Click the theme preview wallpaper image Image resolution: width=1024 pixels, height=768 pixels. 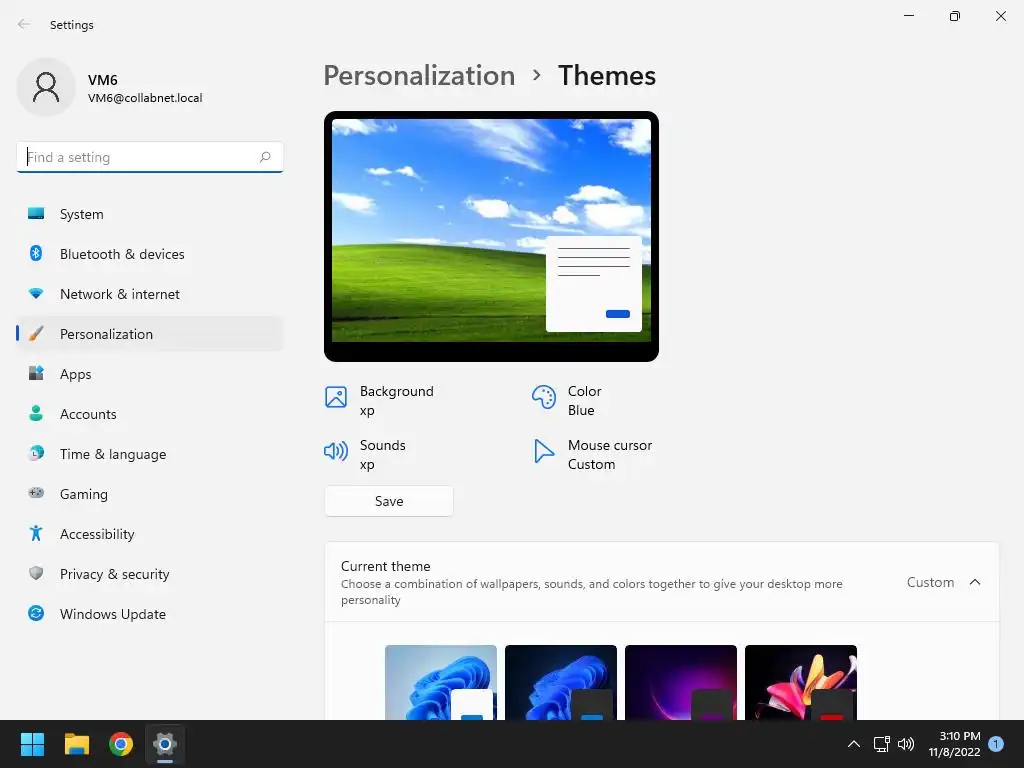491,230
